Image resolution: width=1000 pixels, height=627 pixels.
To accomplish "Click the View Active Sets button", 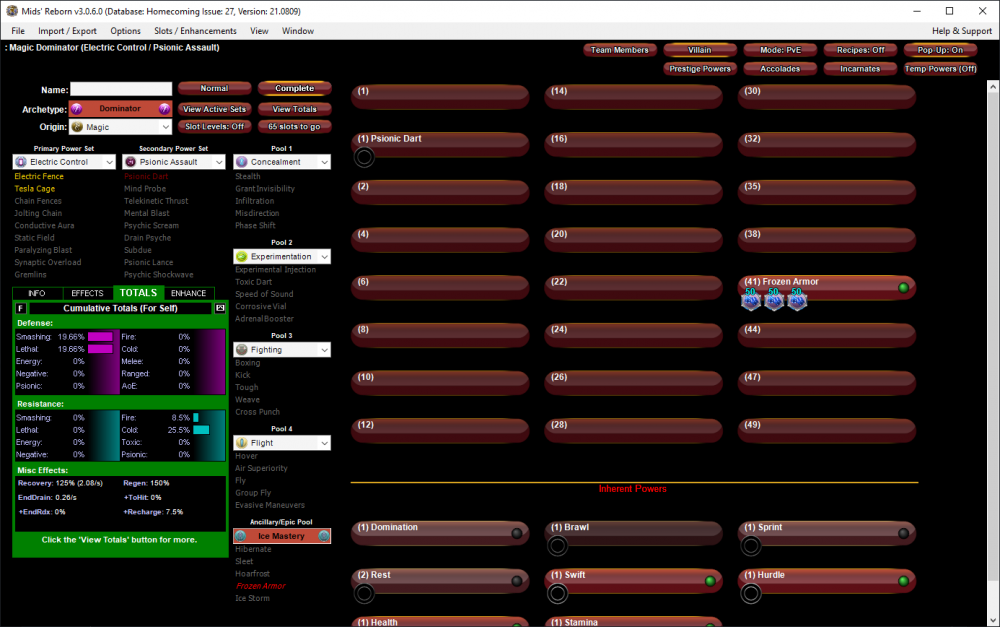I will coord(214,109).
